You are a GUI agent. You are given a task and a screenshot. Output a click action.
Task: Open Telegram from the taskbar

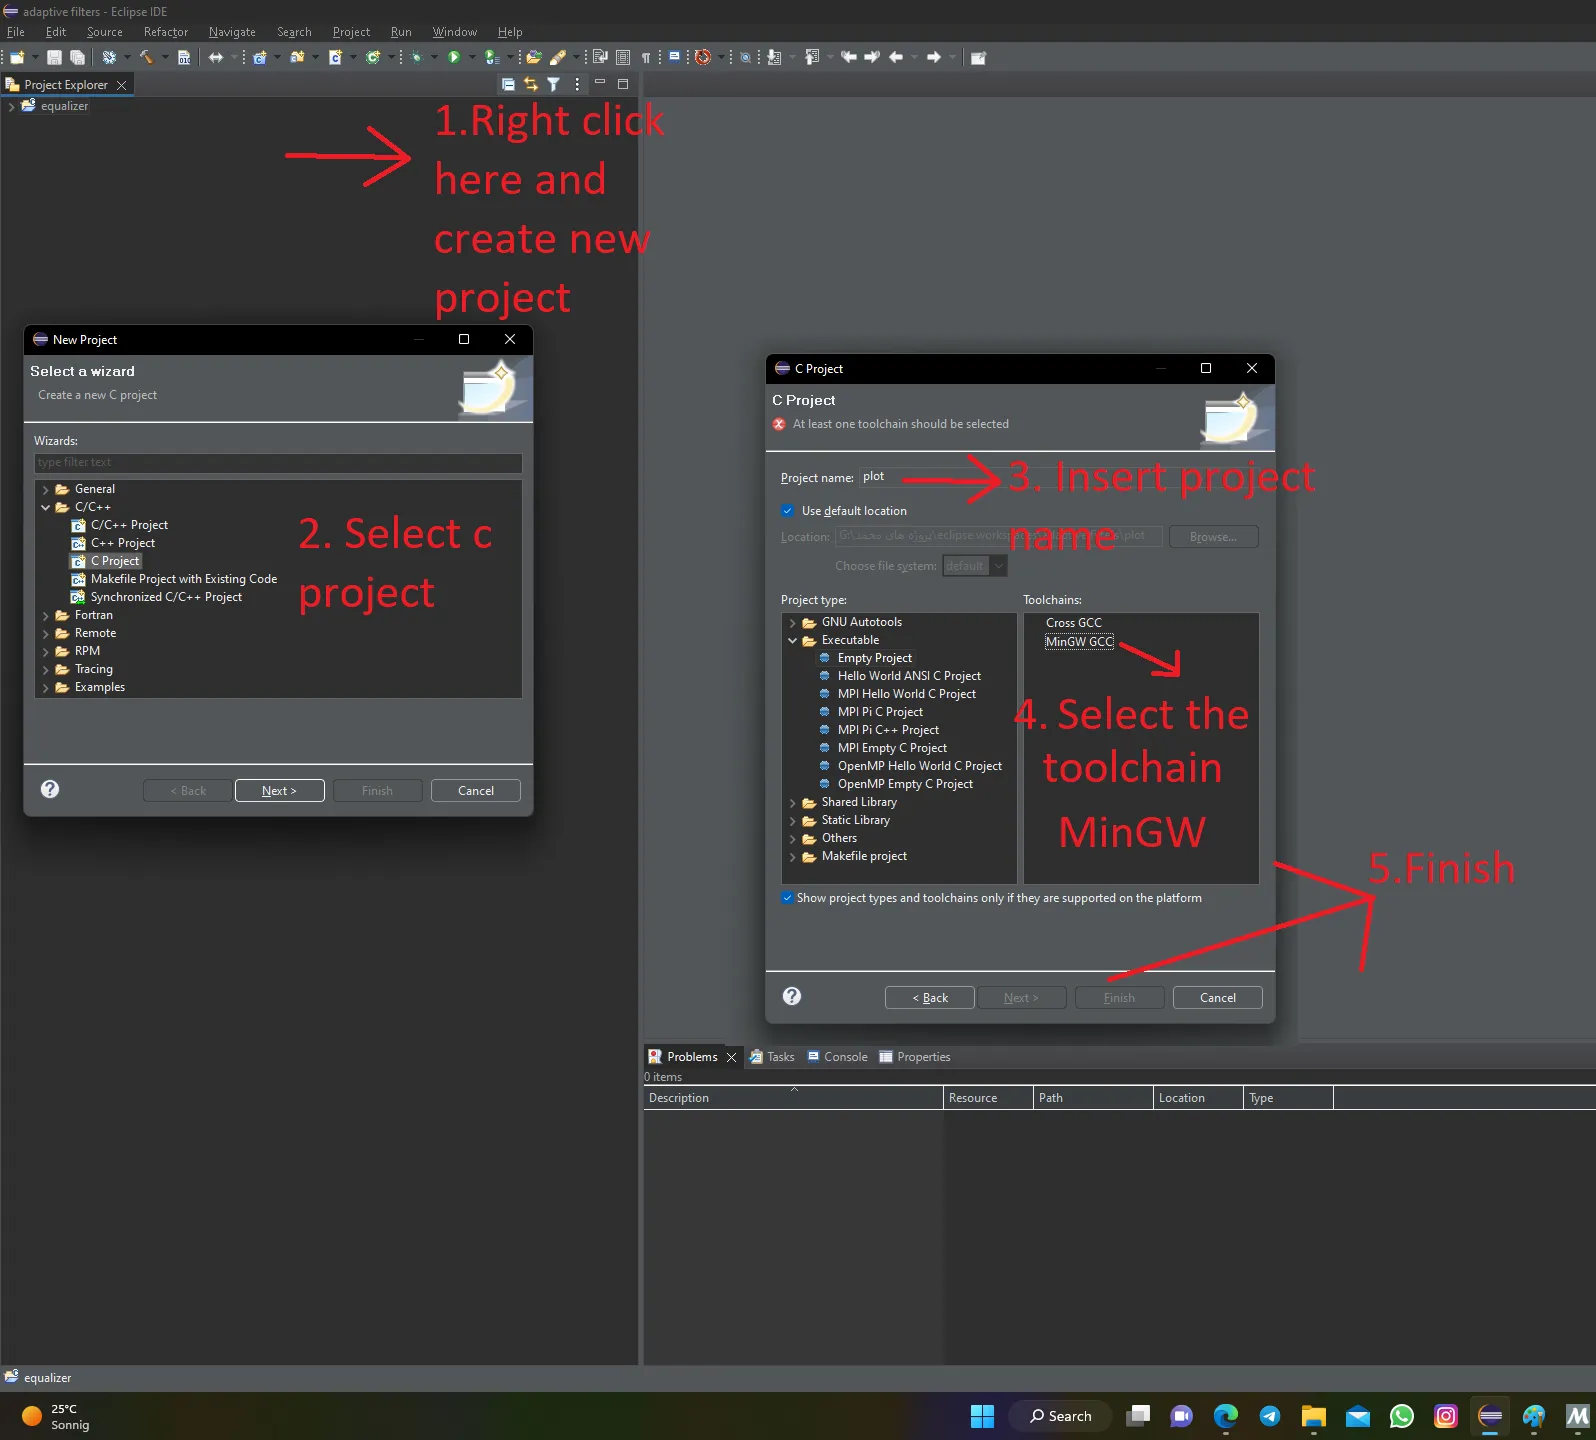tap(1270, 1415)
